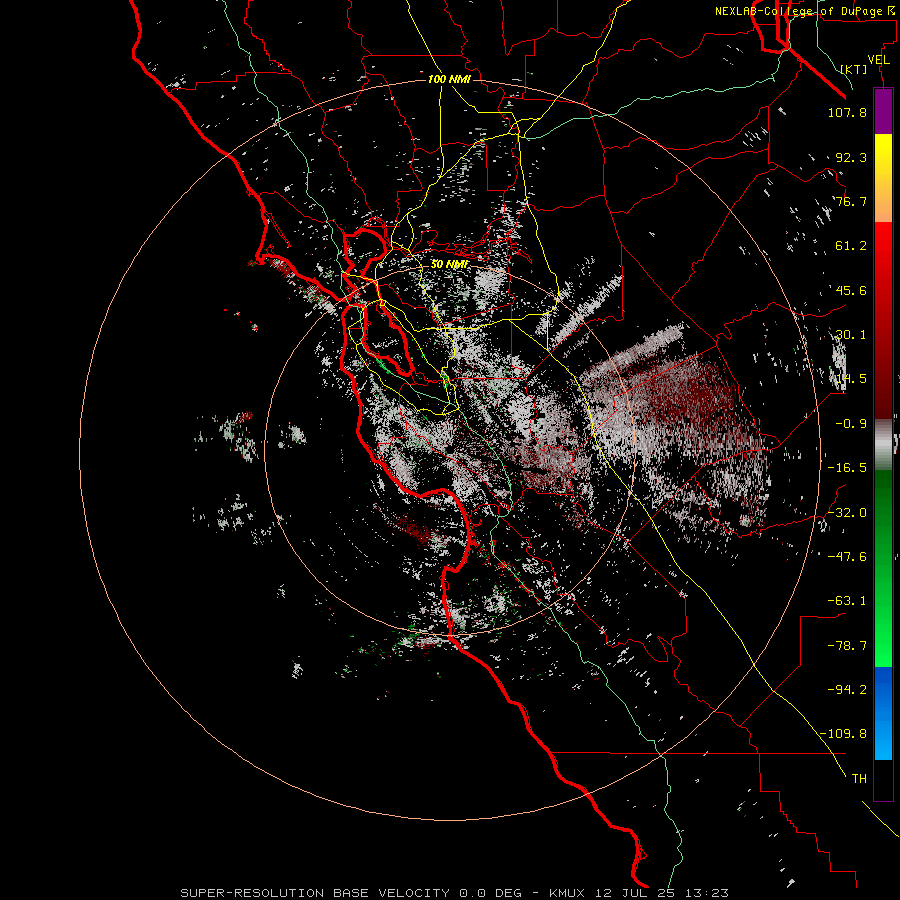Click the TH threshold label
The width and height of the screenshot is (900, 900).
(859, 778)
